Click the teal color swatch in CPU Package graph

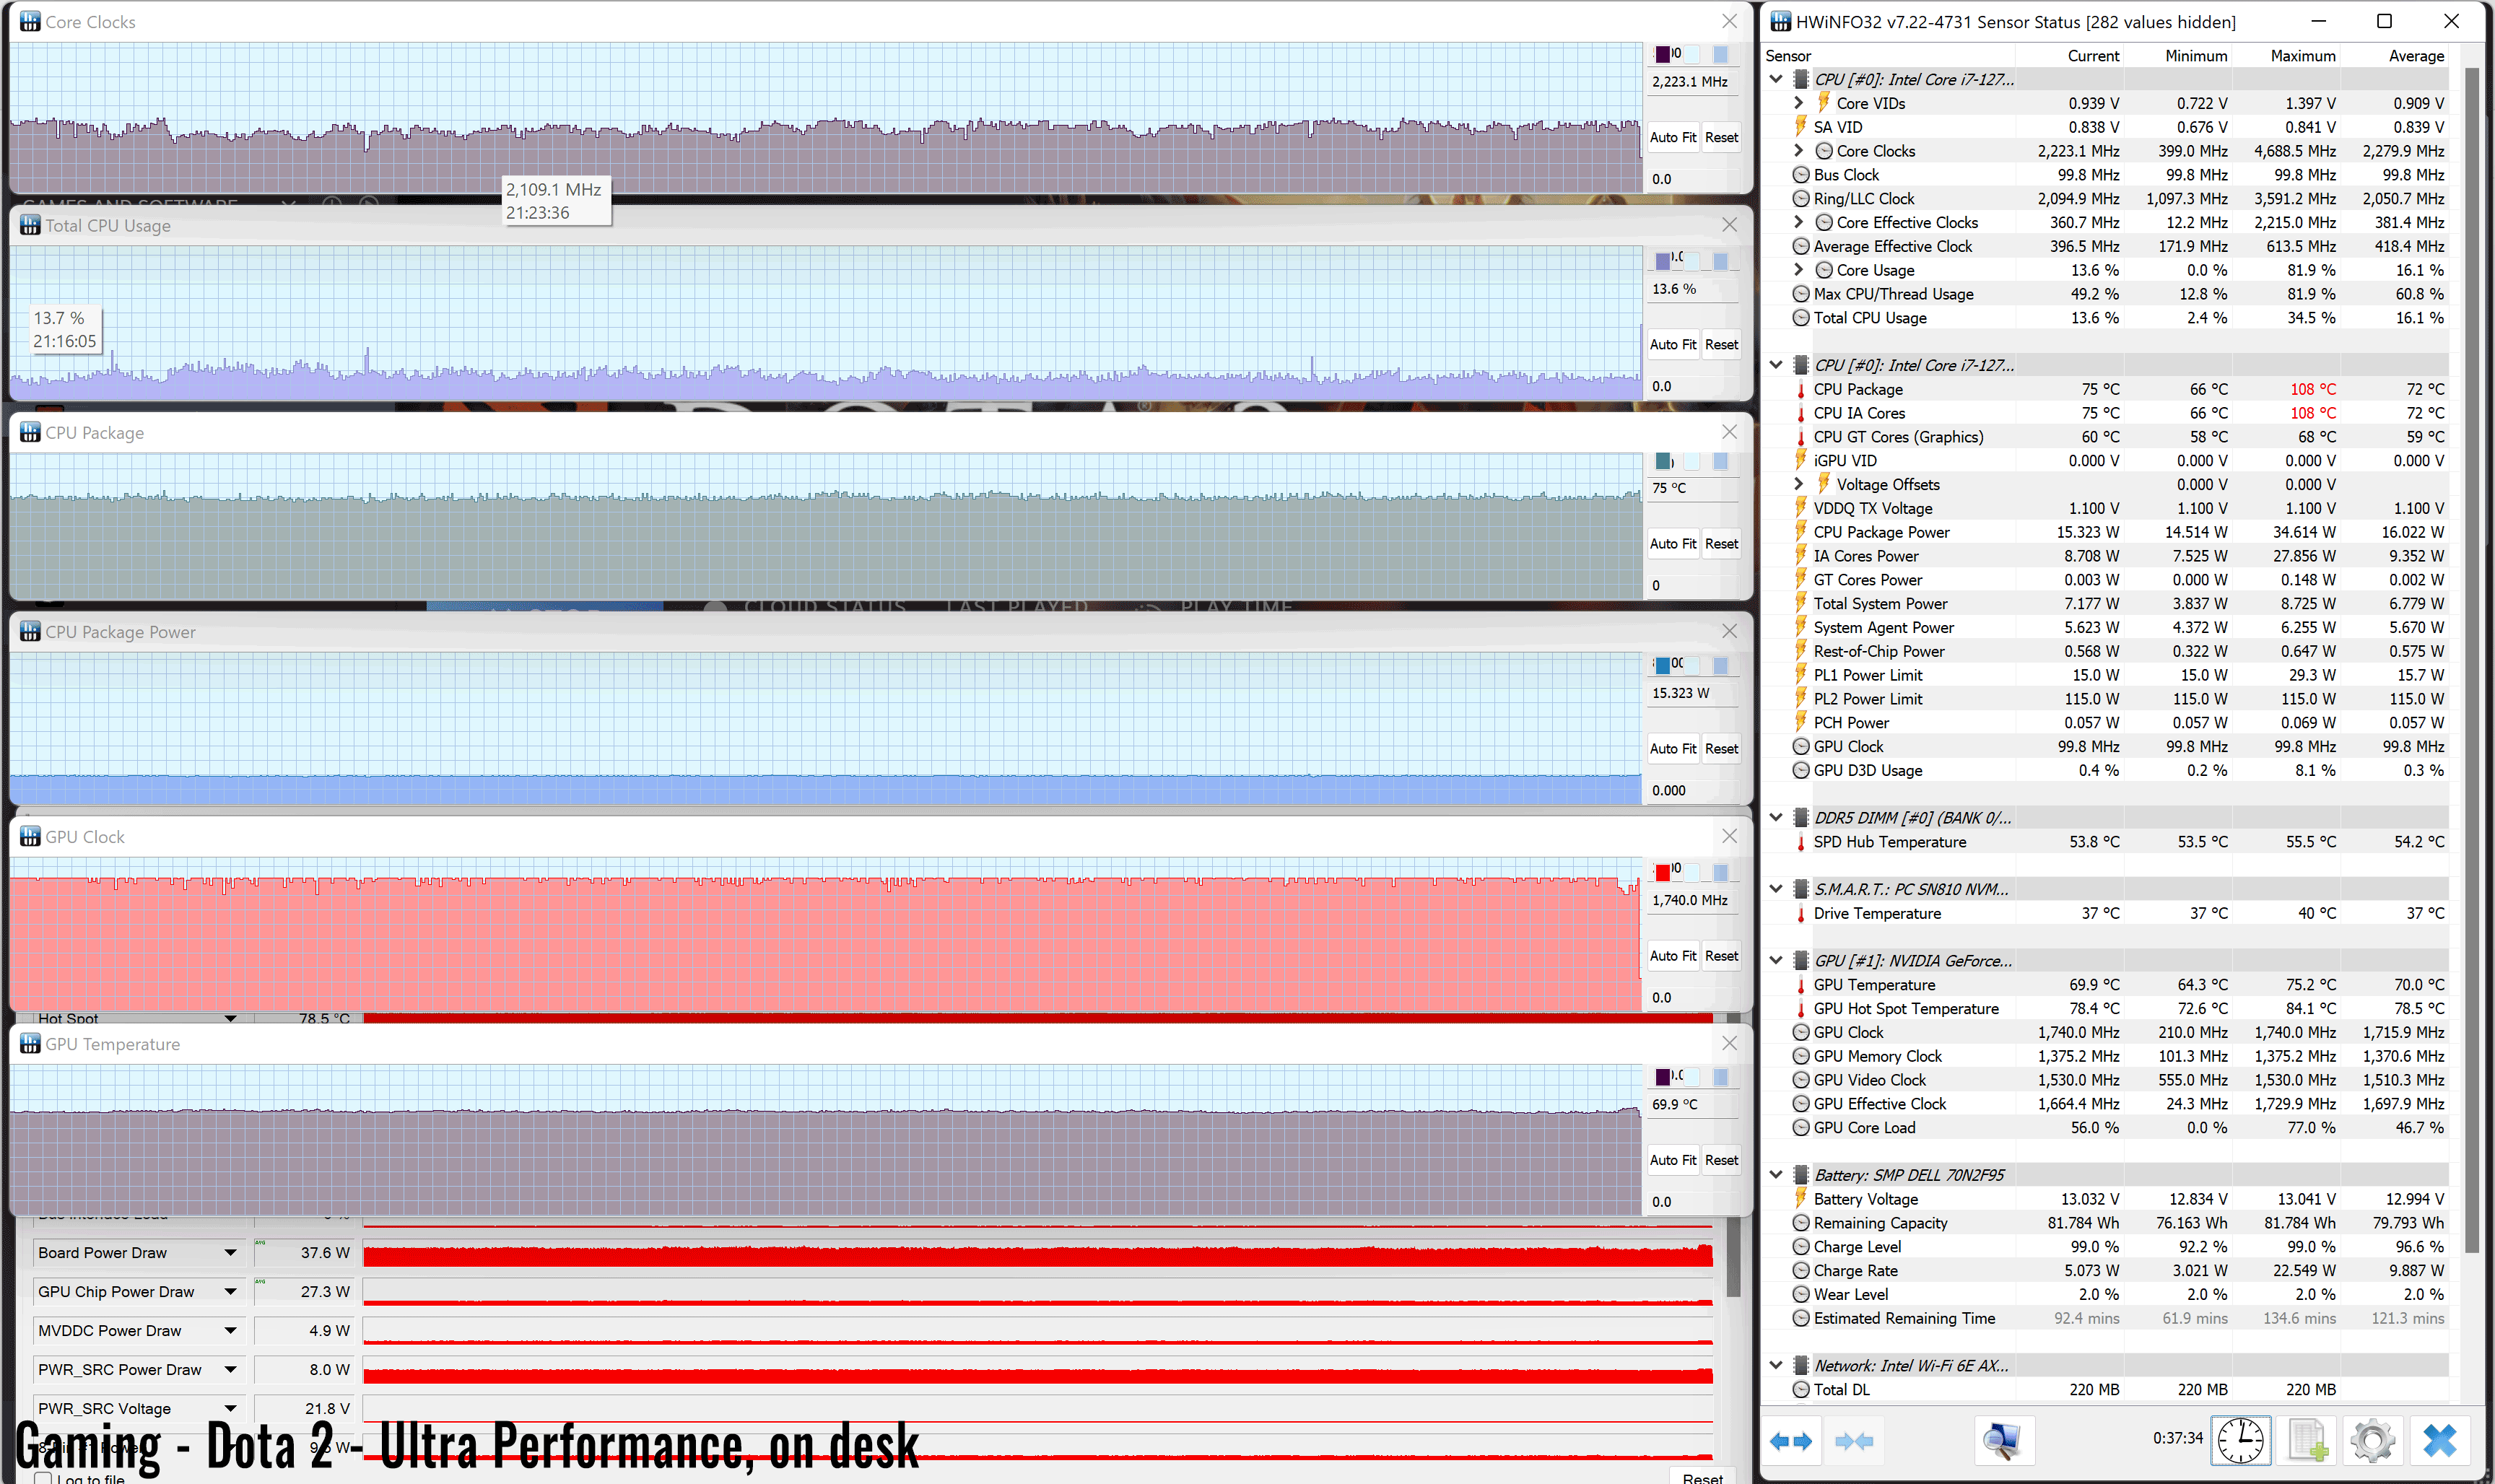tap(1662, 461)
